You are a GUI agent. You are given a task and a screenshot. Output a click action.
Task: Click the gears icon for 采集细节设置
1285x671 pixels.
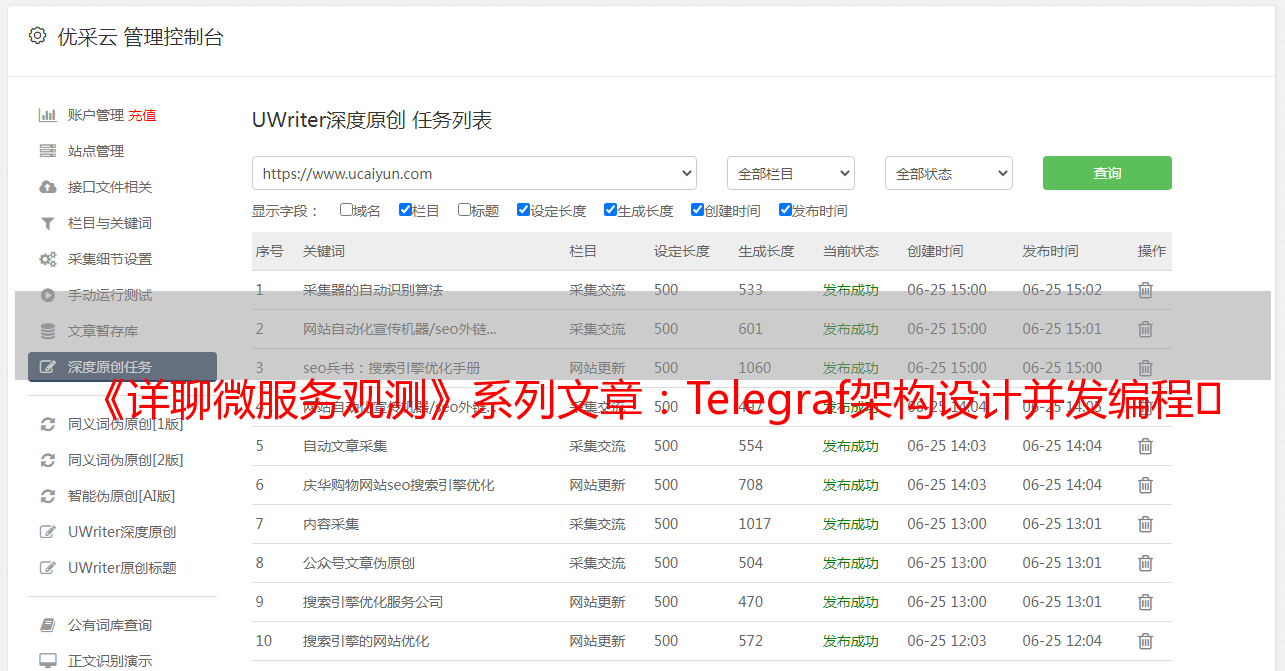[x=47, y=259]
